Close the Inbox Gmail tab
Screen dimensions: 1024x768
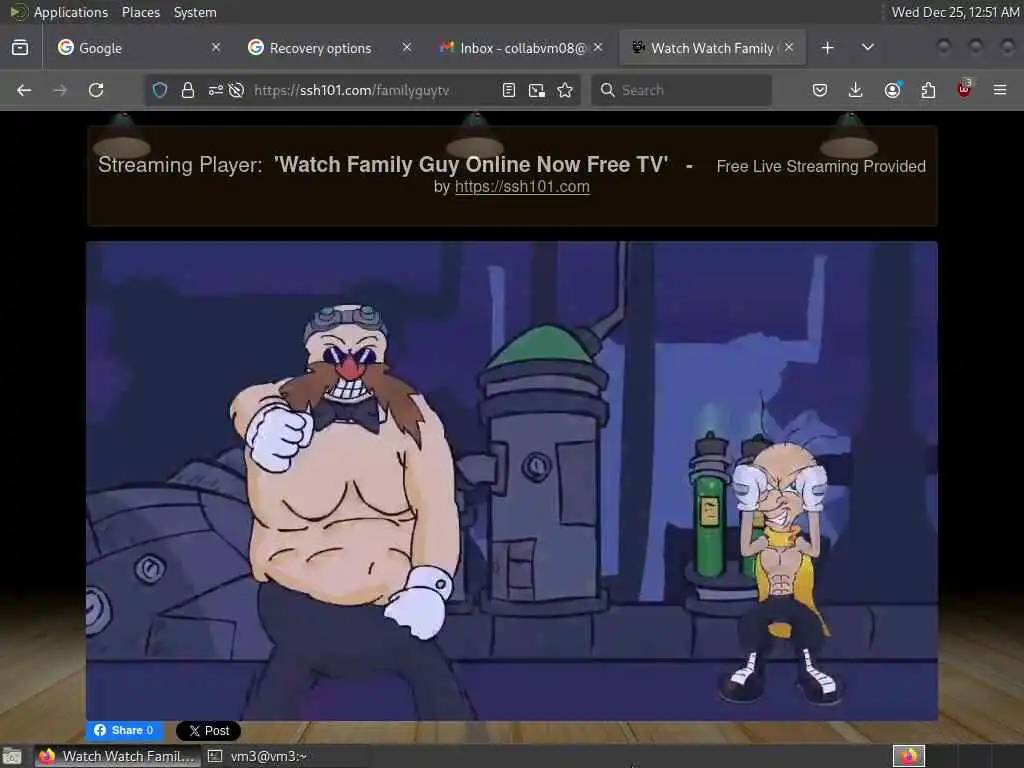pos(598,48)
